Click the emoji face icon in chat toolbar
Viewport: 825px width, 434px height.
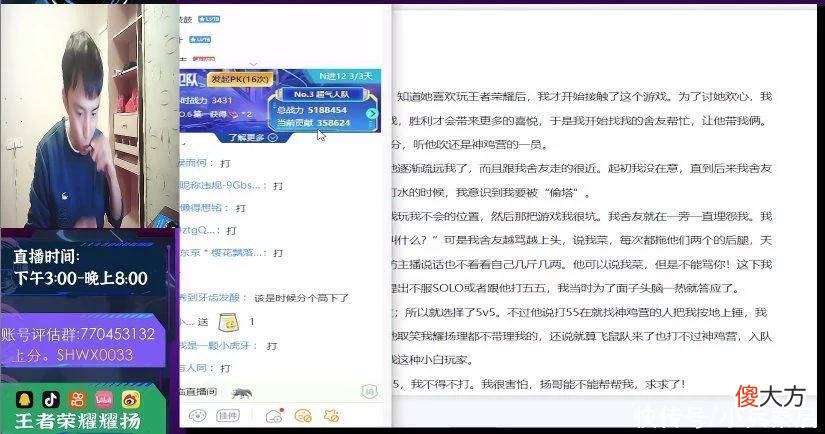pos(197,416)
